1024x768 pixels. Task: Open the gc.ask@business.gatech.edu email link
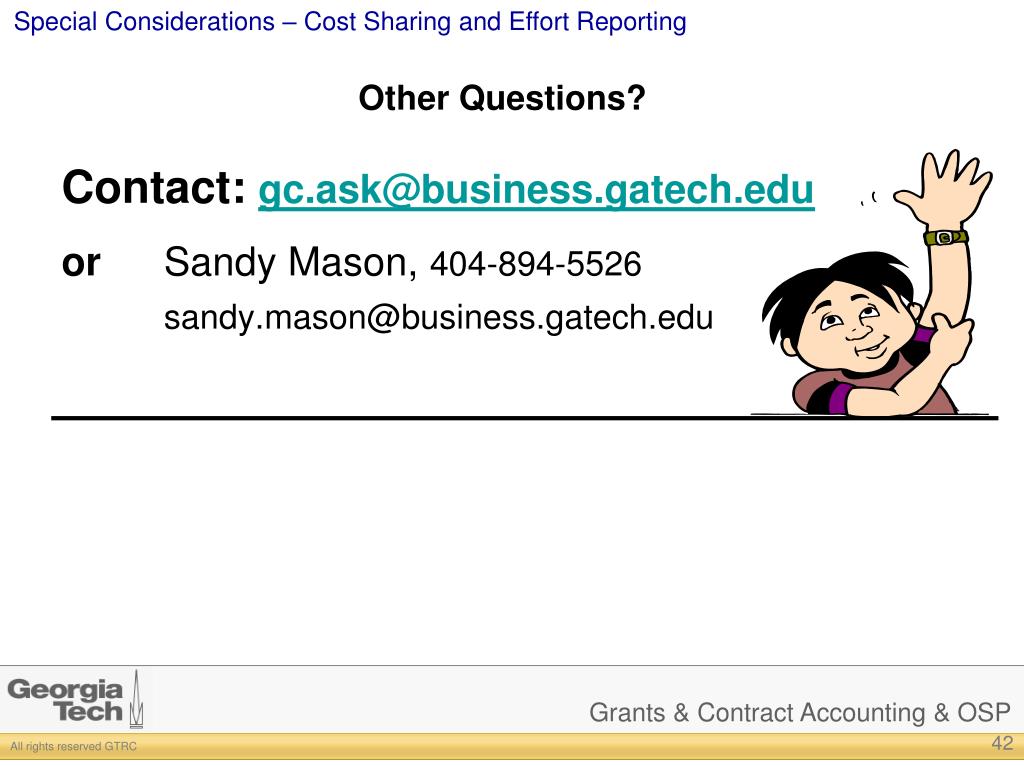click(536, 190)
